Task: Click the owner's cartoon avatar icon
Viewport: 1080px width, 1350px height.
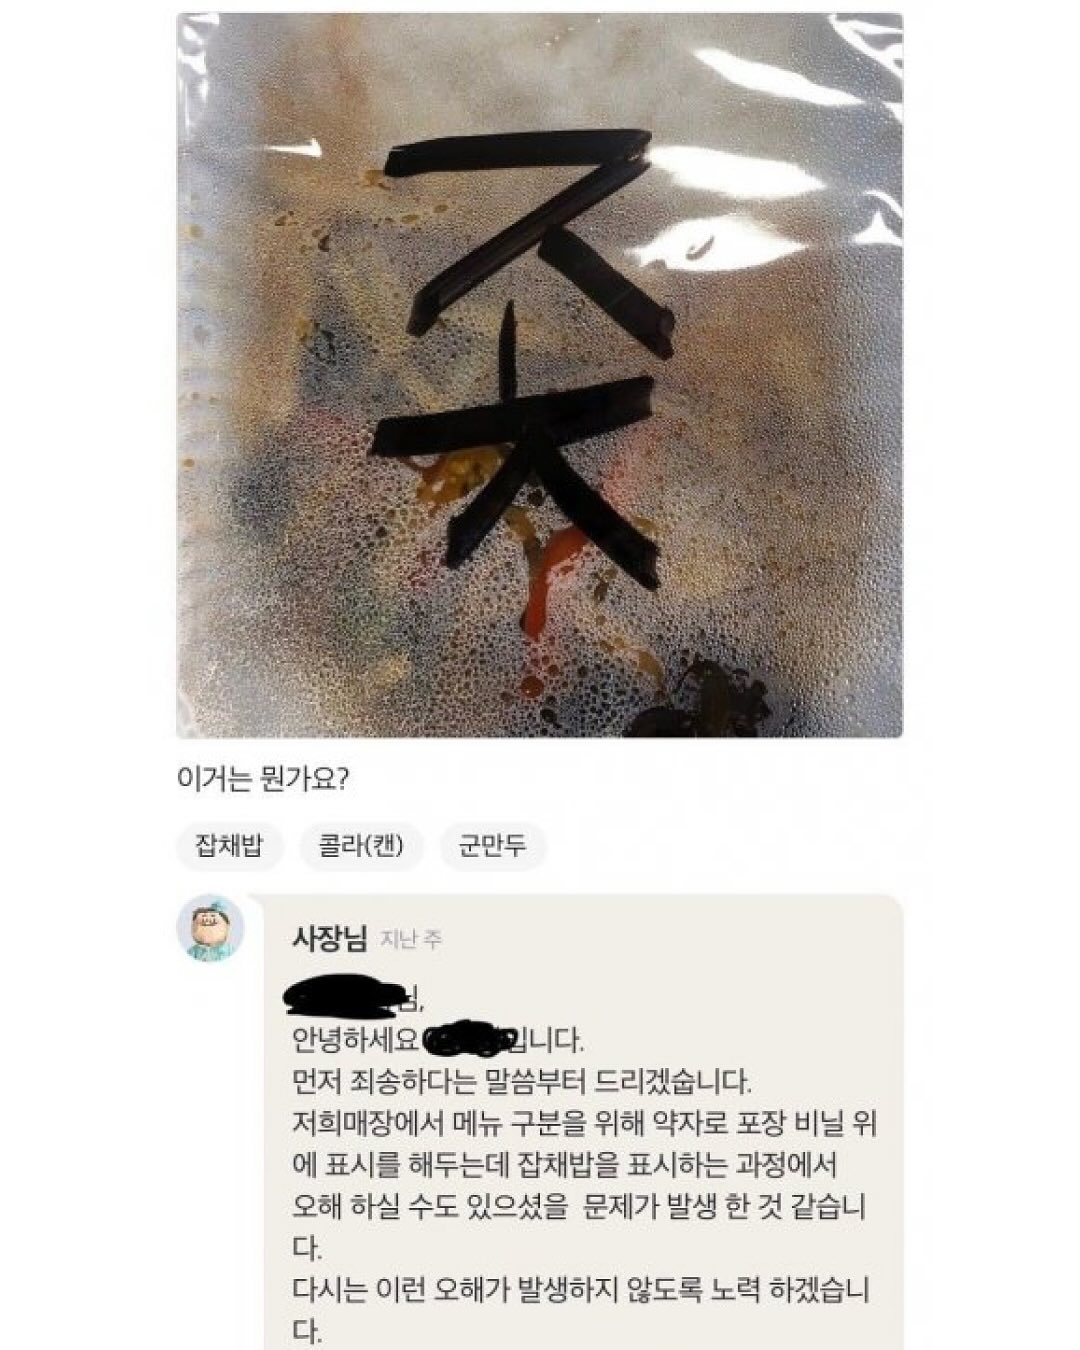Action: [210, 928]
